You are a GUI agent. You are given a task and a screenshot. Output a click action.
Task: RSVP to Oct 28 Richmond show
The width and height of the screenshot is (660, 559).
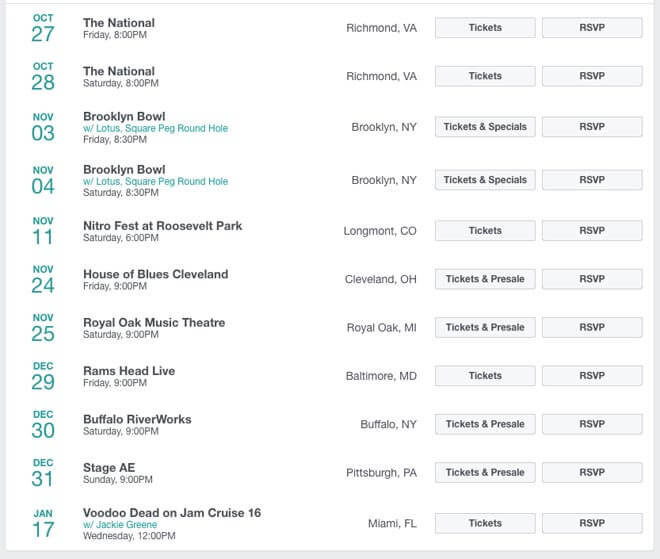[x=592, y=76]
